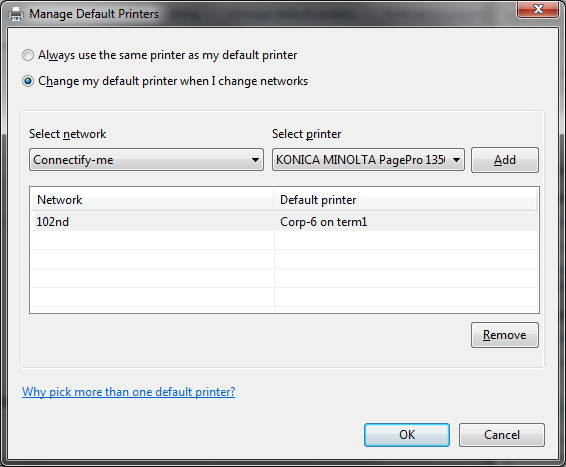Select Always use the same printer option

coord(28,55)
